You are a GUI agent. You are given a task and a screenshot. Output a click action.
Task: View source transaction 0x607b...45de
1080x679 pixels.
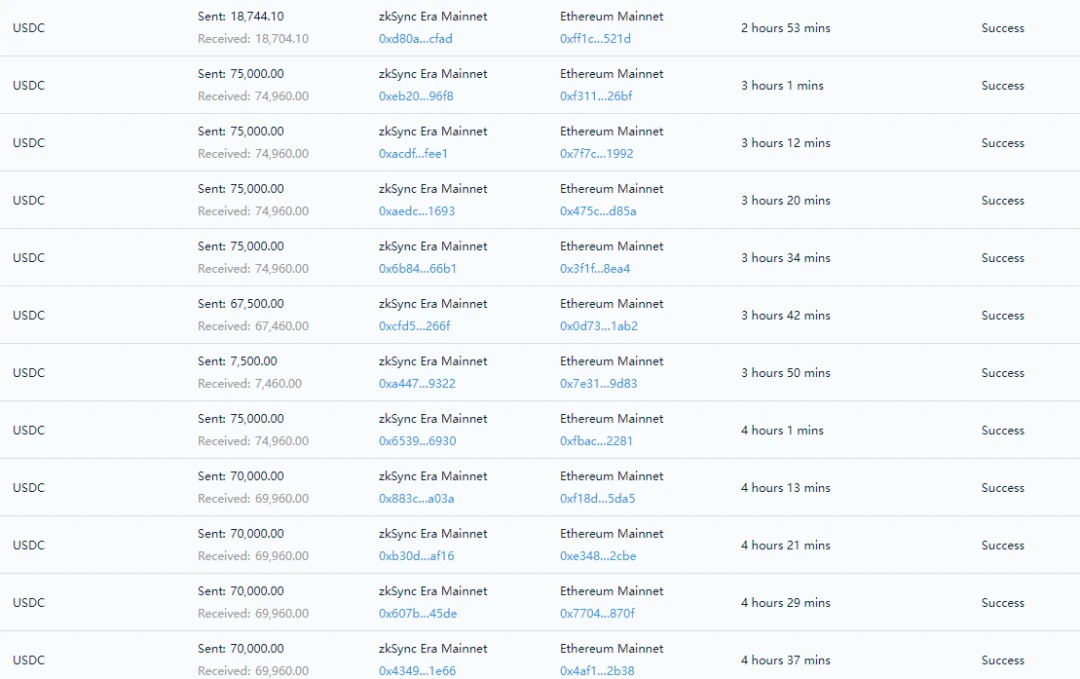[x=418, y=614]
